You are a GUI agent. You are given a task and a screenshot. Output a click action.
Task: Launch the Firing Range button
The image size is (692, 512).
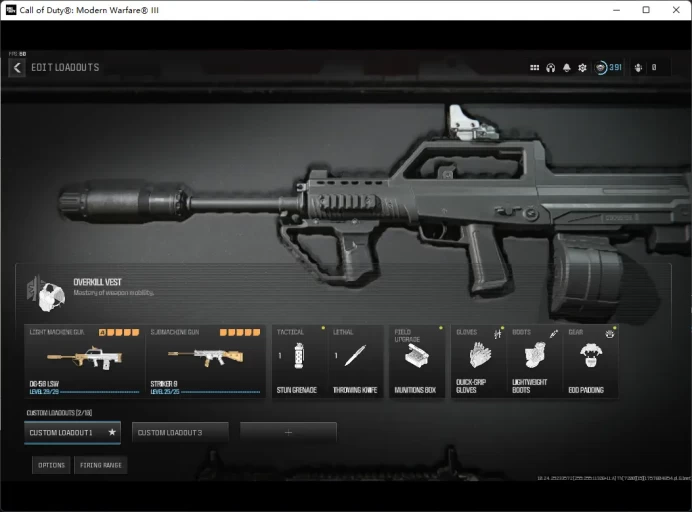click(101, 465)
